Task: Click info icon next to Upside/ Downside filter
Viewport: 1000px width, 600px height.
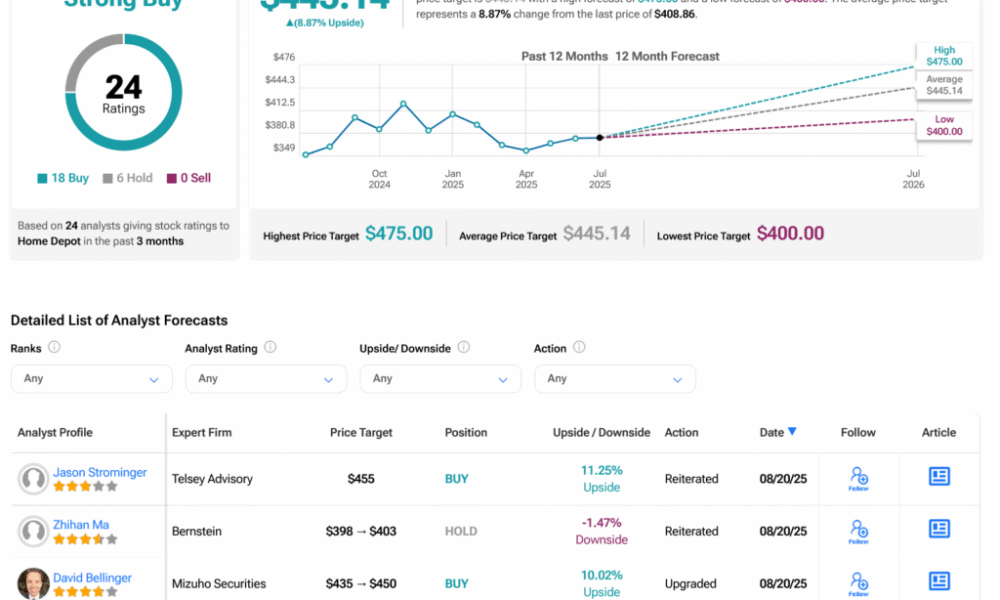Action: [x=464, y=348]
